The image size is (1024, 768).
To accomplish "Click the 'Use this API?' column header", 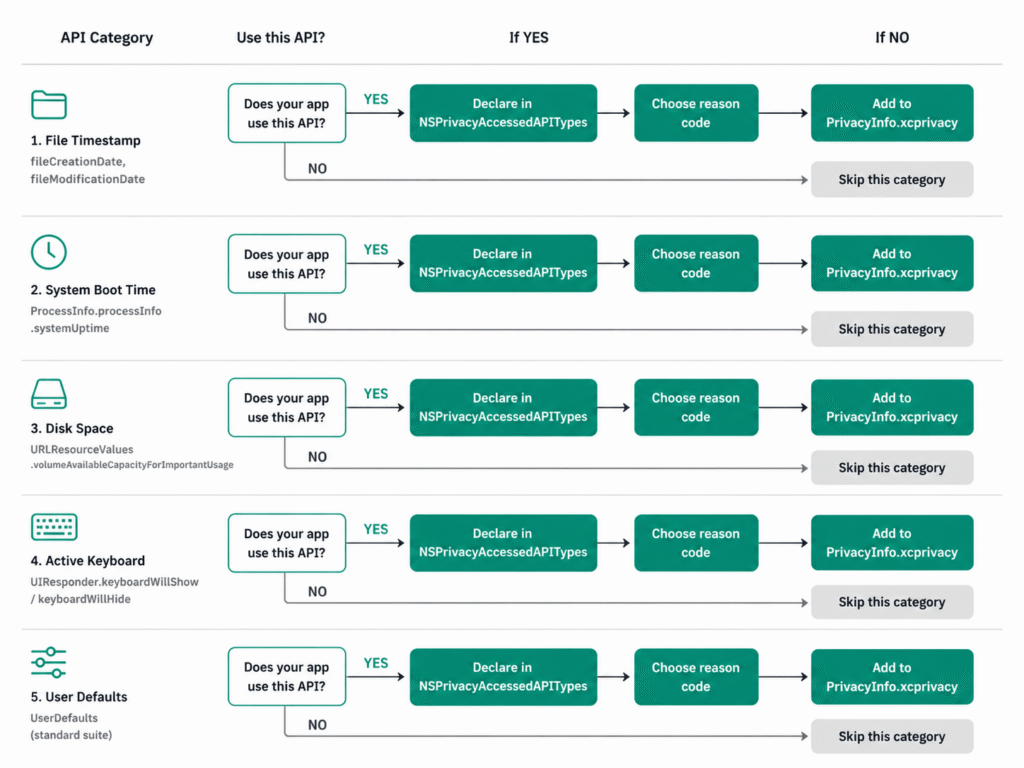I will [281, 38].
